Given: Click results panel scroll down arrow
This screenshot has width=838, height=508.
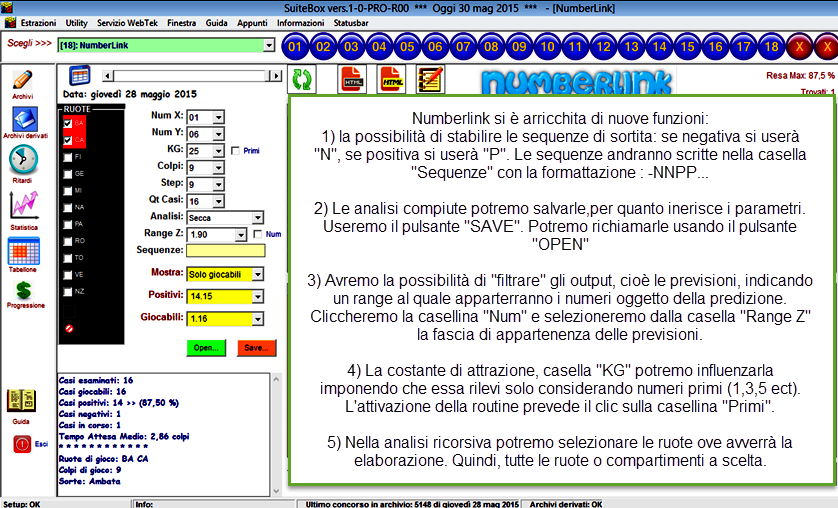Looking at the screenshot, I should point(276,491).
